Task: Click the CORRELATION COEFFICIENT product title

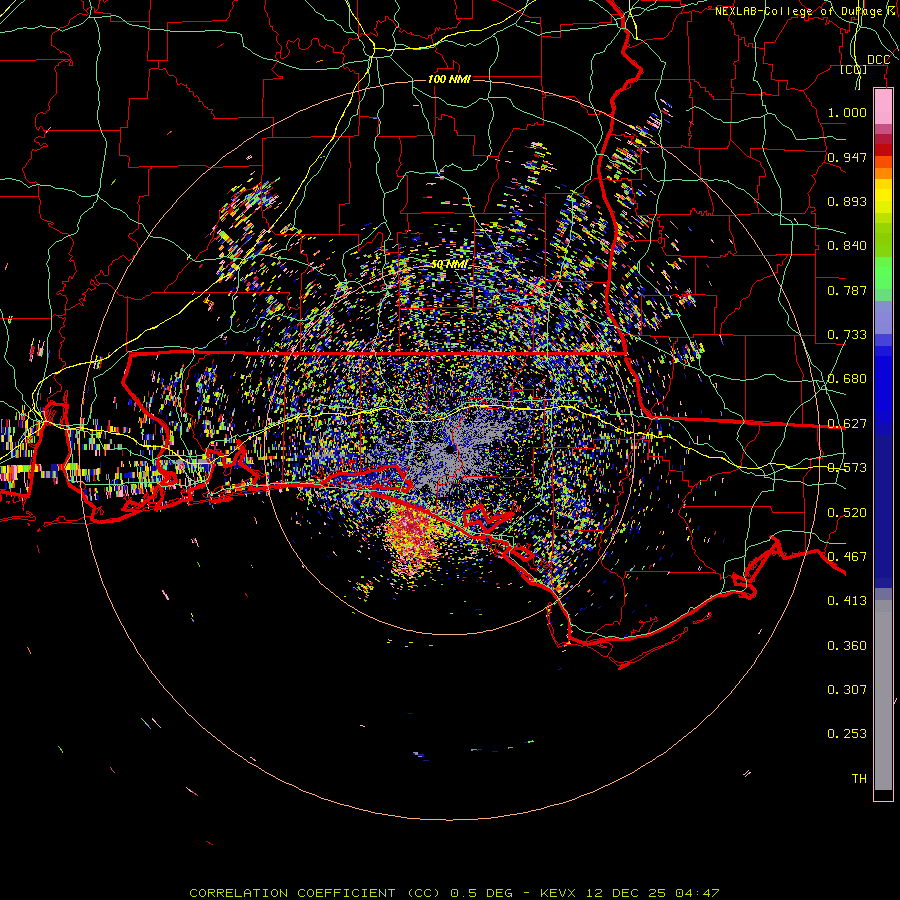Action: click(292, 893)
